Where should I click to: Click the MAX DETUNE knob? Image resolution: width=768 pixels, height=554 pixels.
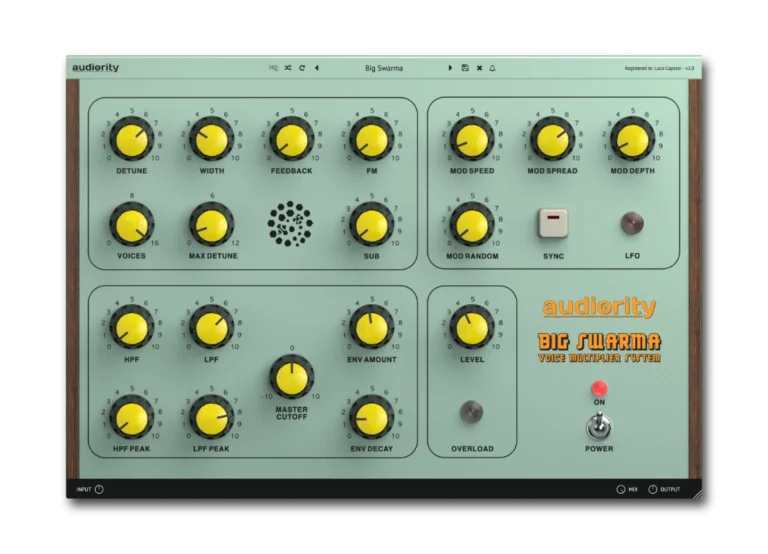[212, 225]
